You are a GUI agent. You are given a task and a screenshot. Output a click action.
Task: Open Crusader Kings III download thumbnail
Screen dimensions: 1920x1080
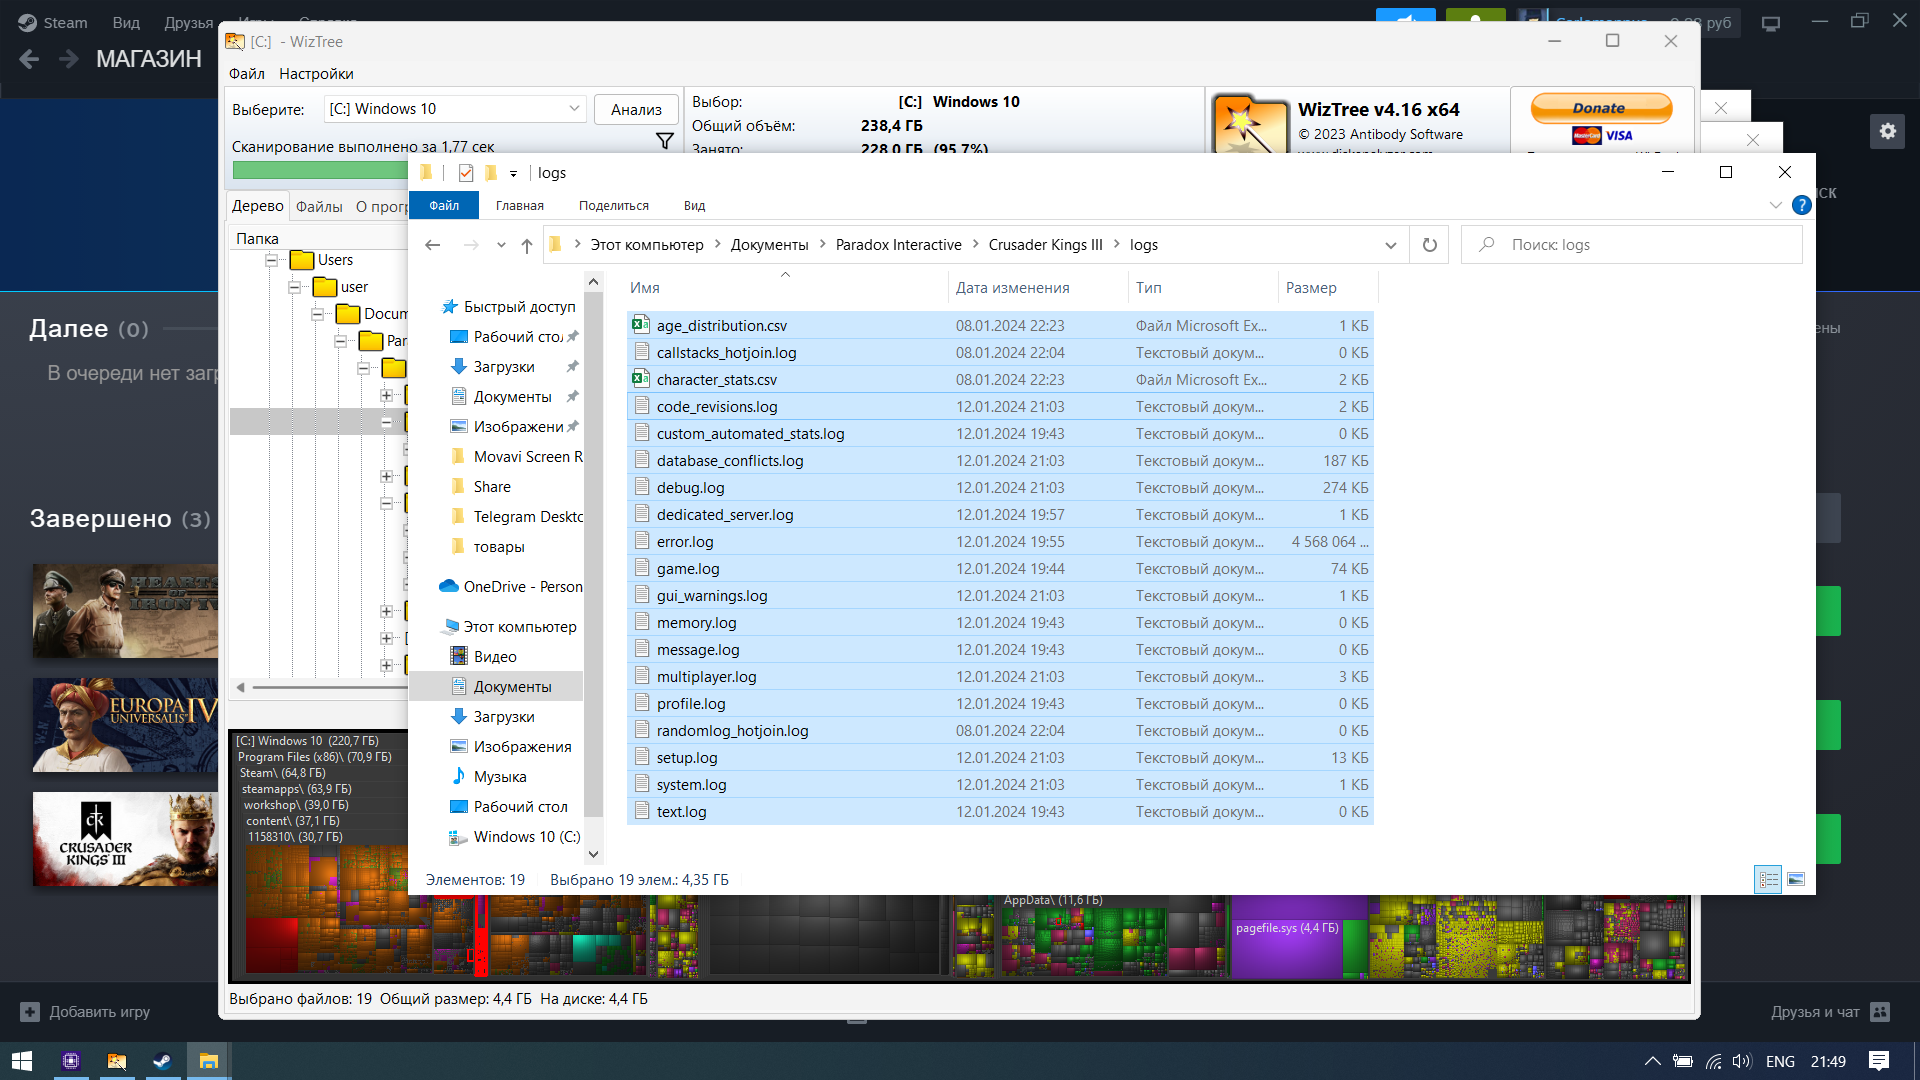(125, 839)
